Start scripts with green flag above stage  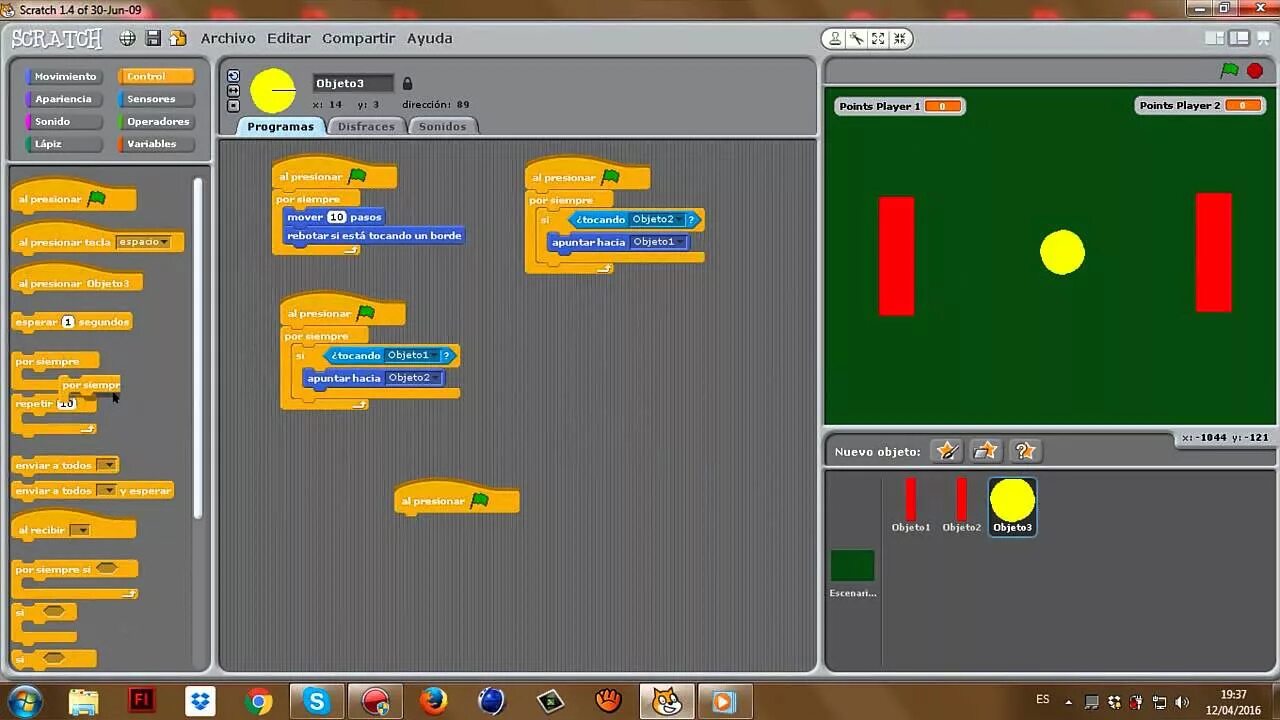[1230, 70]
